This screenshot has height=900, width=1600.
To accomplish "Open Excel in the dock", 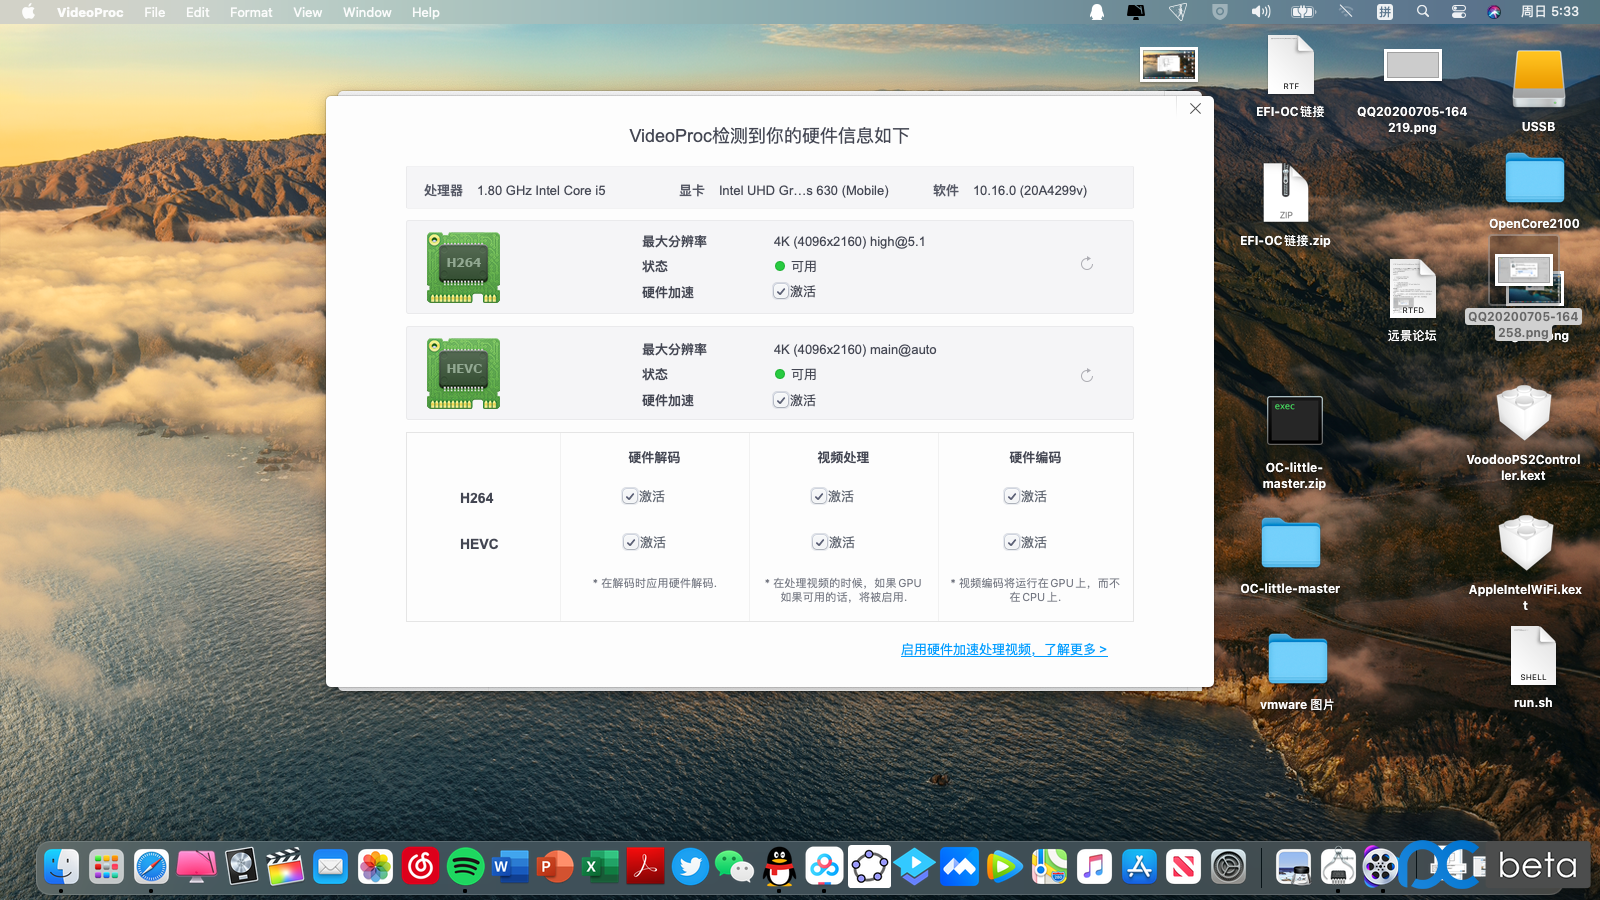I will tap(600, 866).
